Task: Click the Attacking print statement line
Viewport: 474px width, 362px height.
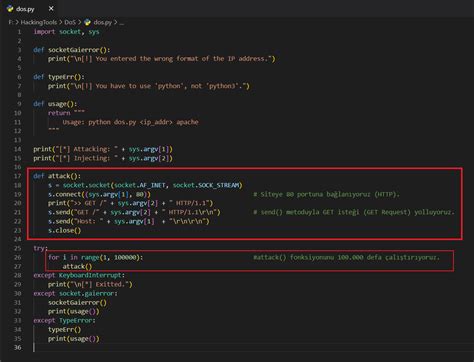Action: pos(103,149)
